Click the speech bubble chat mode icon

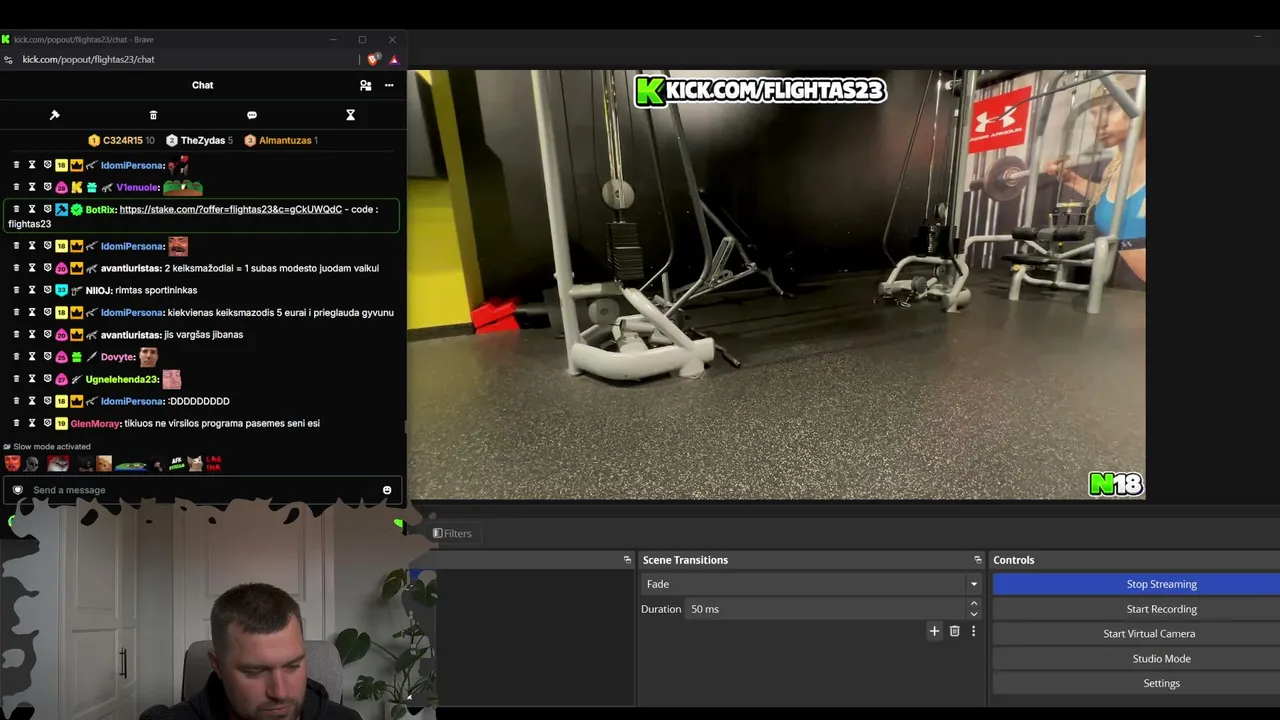[x=252, y=115]
